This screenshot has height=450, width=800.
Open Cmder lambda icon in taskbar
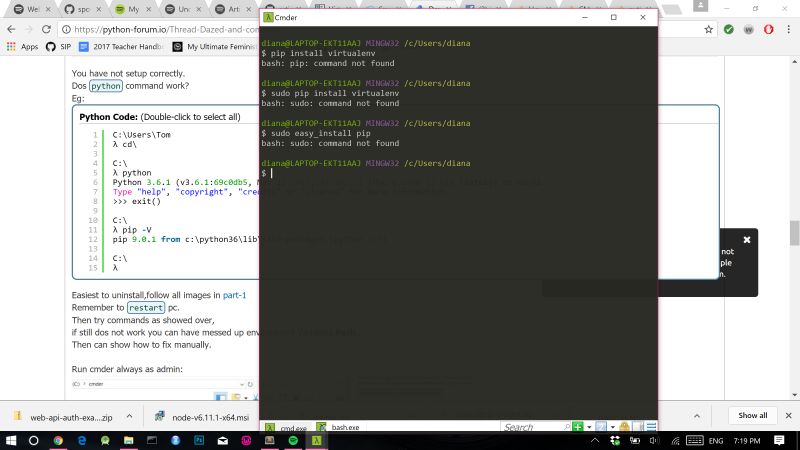tap(317, 440)
